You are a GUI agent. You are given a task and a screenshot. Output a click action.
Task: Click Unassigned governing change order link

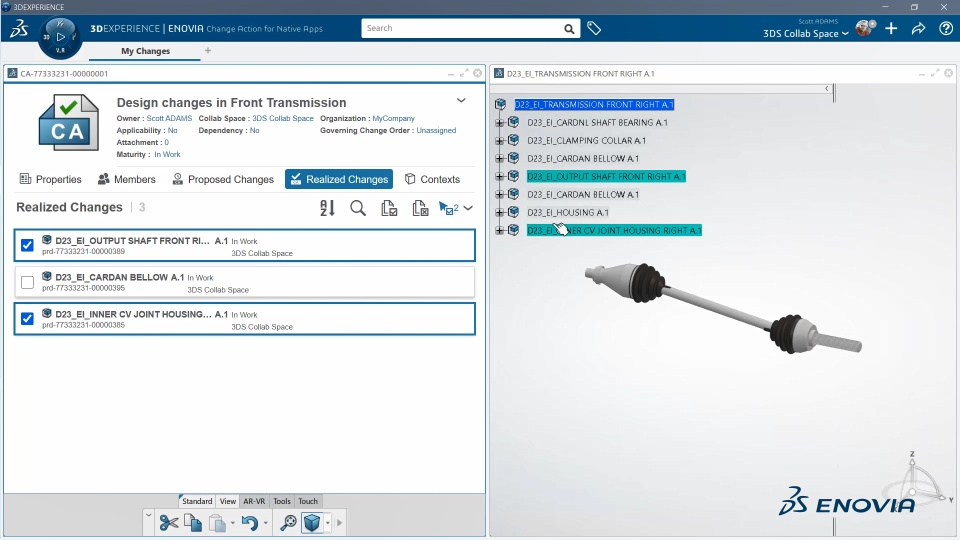coord(436,130)
